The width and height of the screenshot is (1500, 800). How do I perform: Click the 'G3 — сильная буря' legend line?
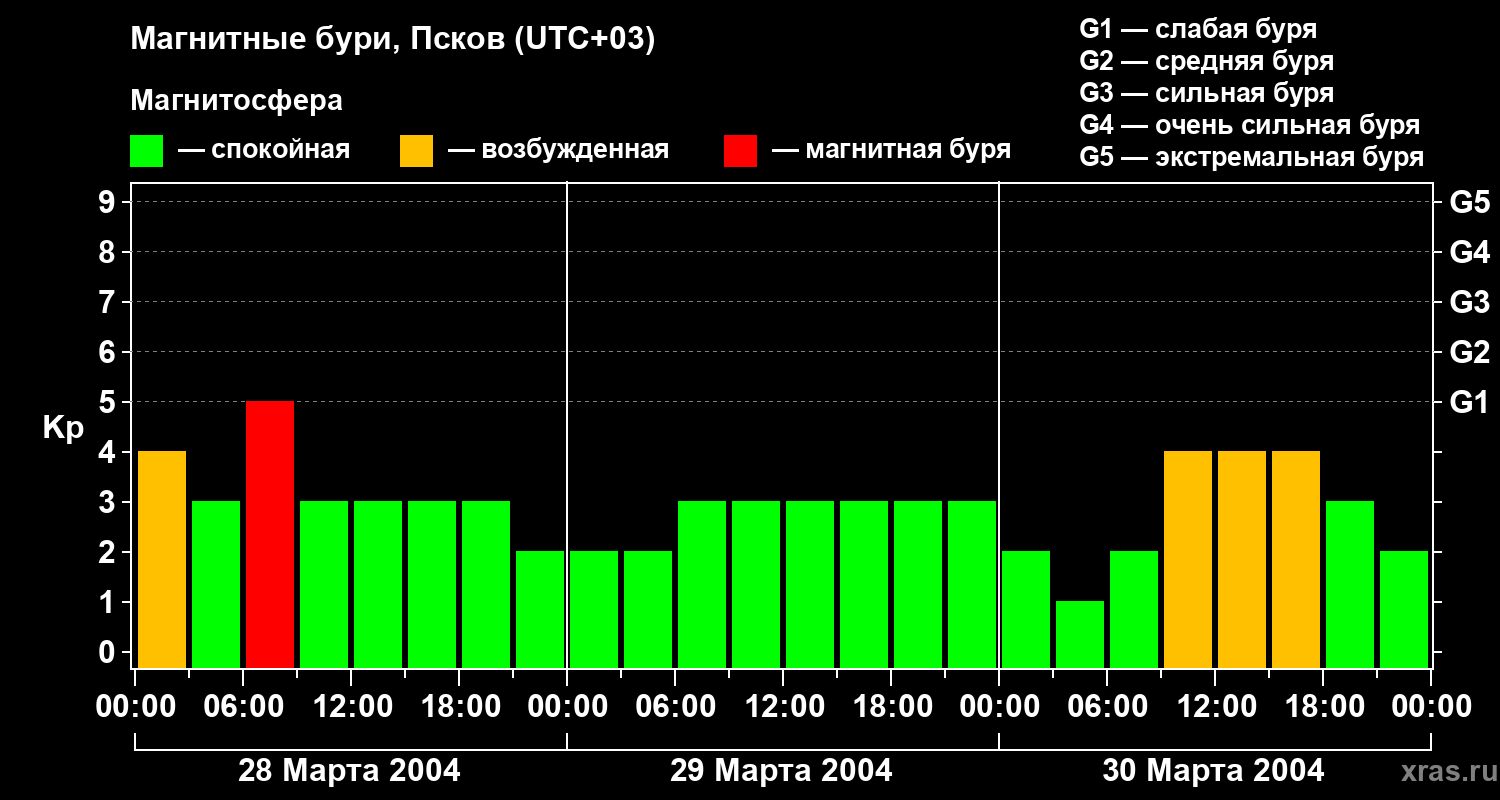coord(1206,93)
